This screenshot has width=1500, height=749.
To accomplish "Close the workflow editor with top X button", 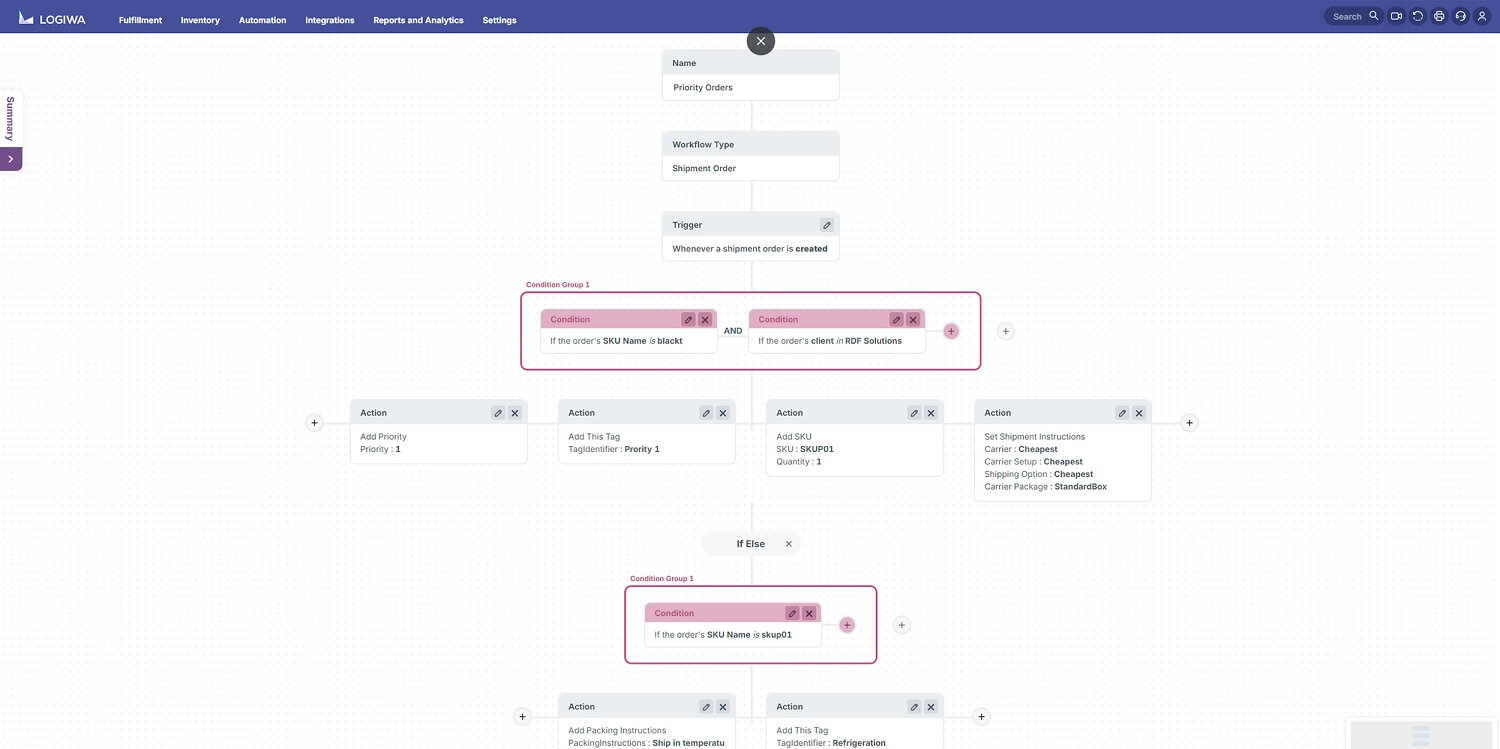I will 761,41.
